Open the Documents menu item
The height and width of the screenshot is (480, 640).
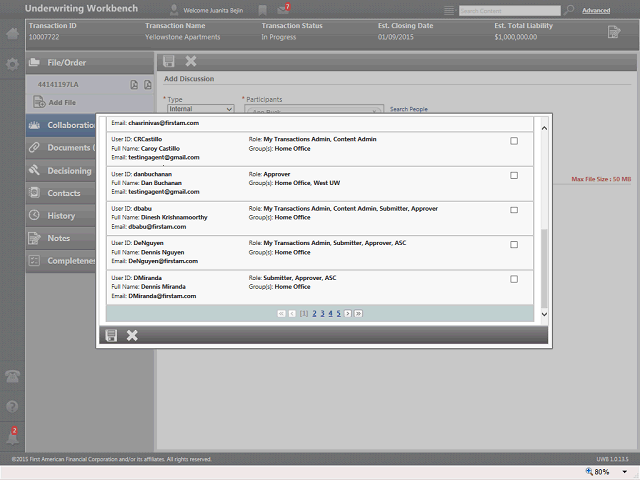point(61,148)
